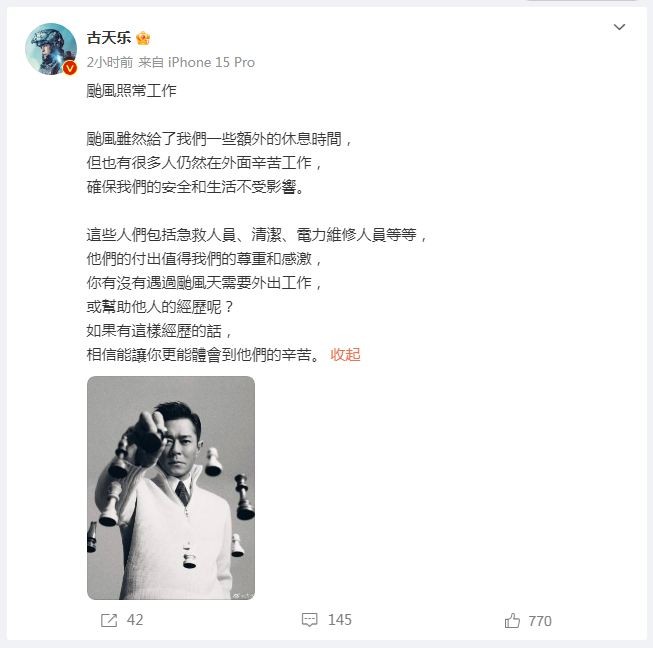Click the 2小时前 timestamp
This screenshot has width=653, height=648.
pyautogui.click(x=110, y=62)
